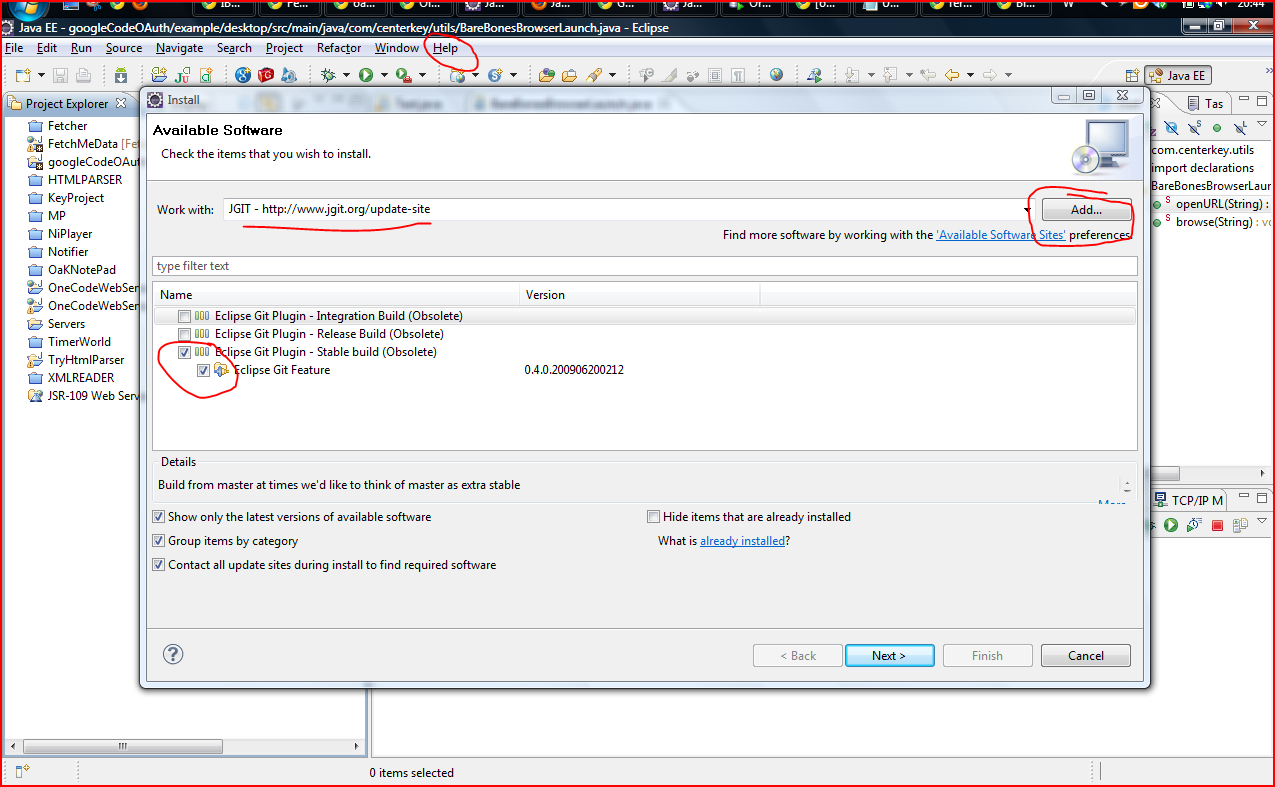Open the already installed link

(742, 541)
